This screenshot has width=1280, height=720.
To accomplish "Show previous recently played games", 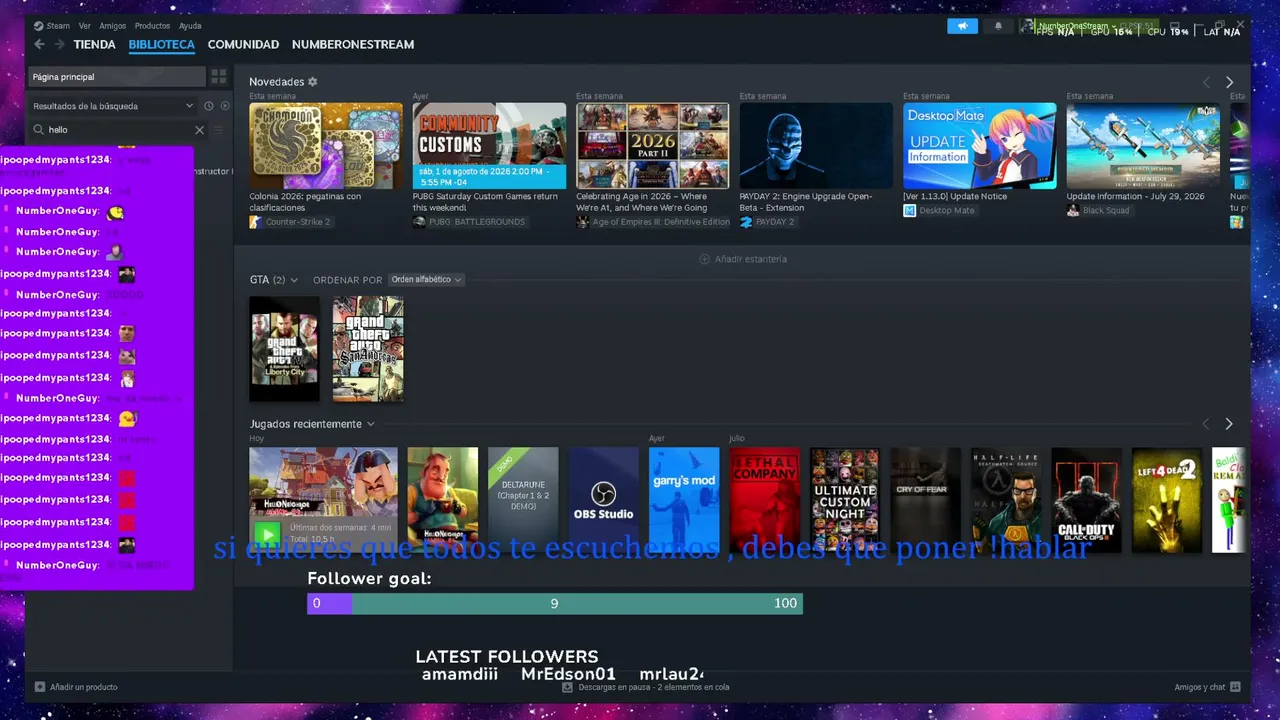I will [x=1206, y=424].
